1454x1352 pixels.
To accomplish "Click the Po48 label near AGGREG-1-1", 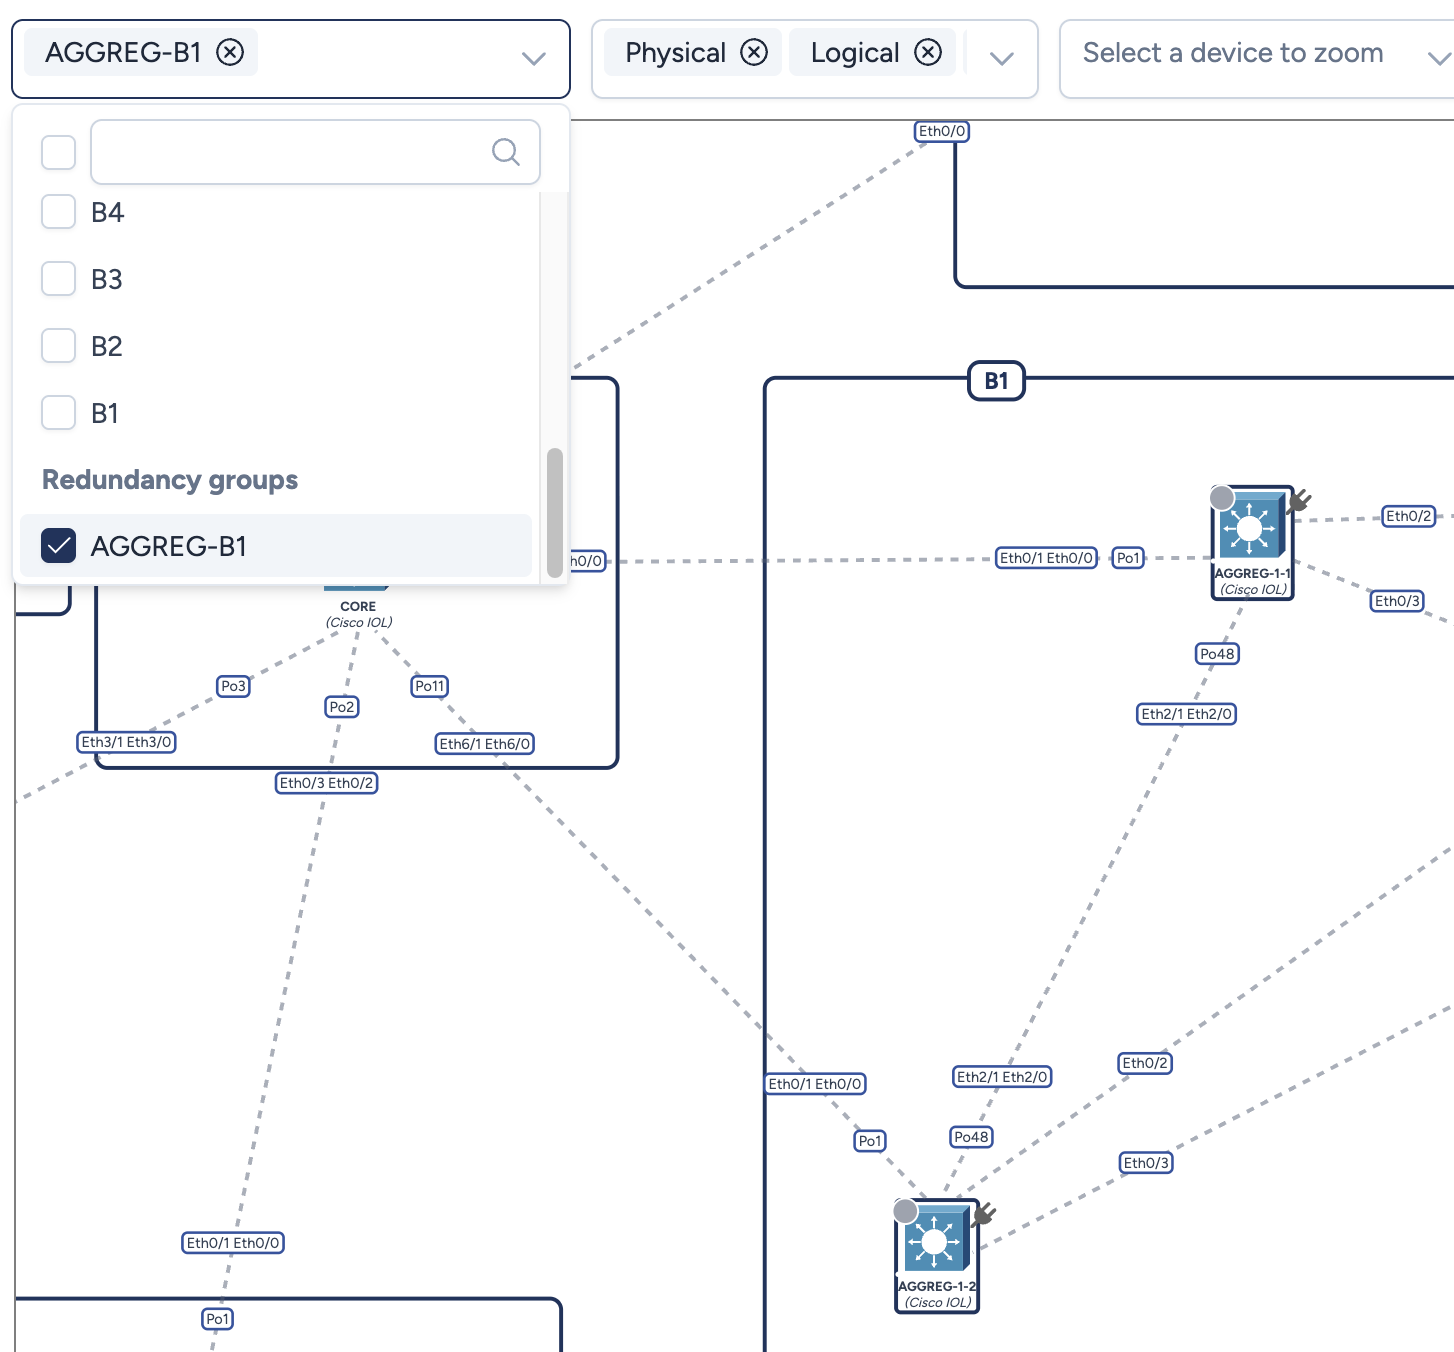I will tap(1217, 654).
